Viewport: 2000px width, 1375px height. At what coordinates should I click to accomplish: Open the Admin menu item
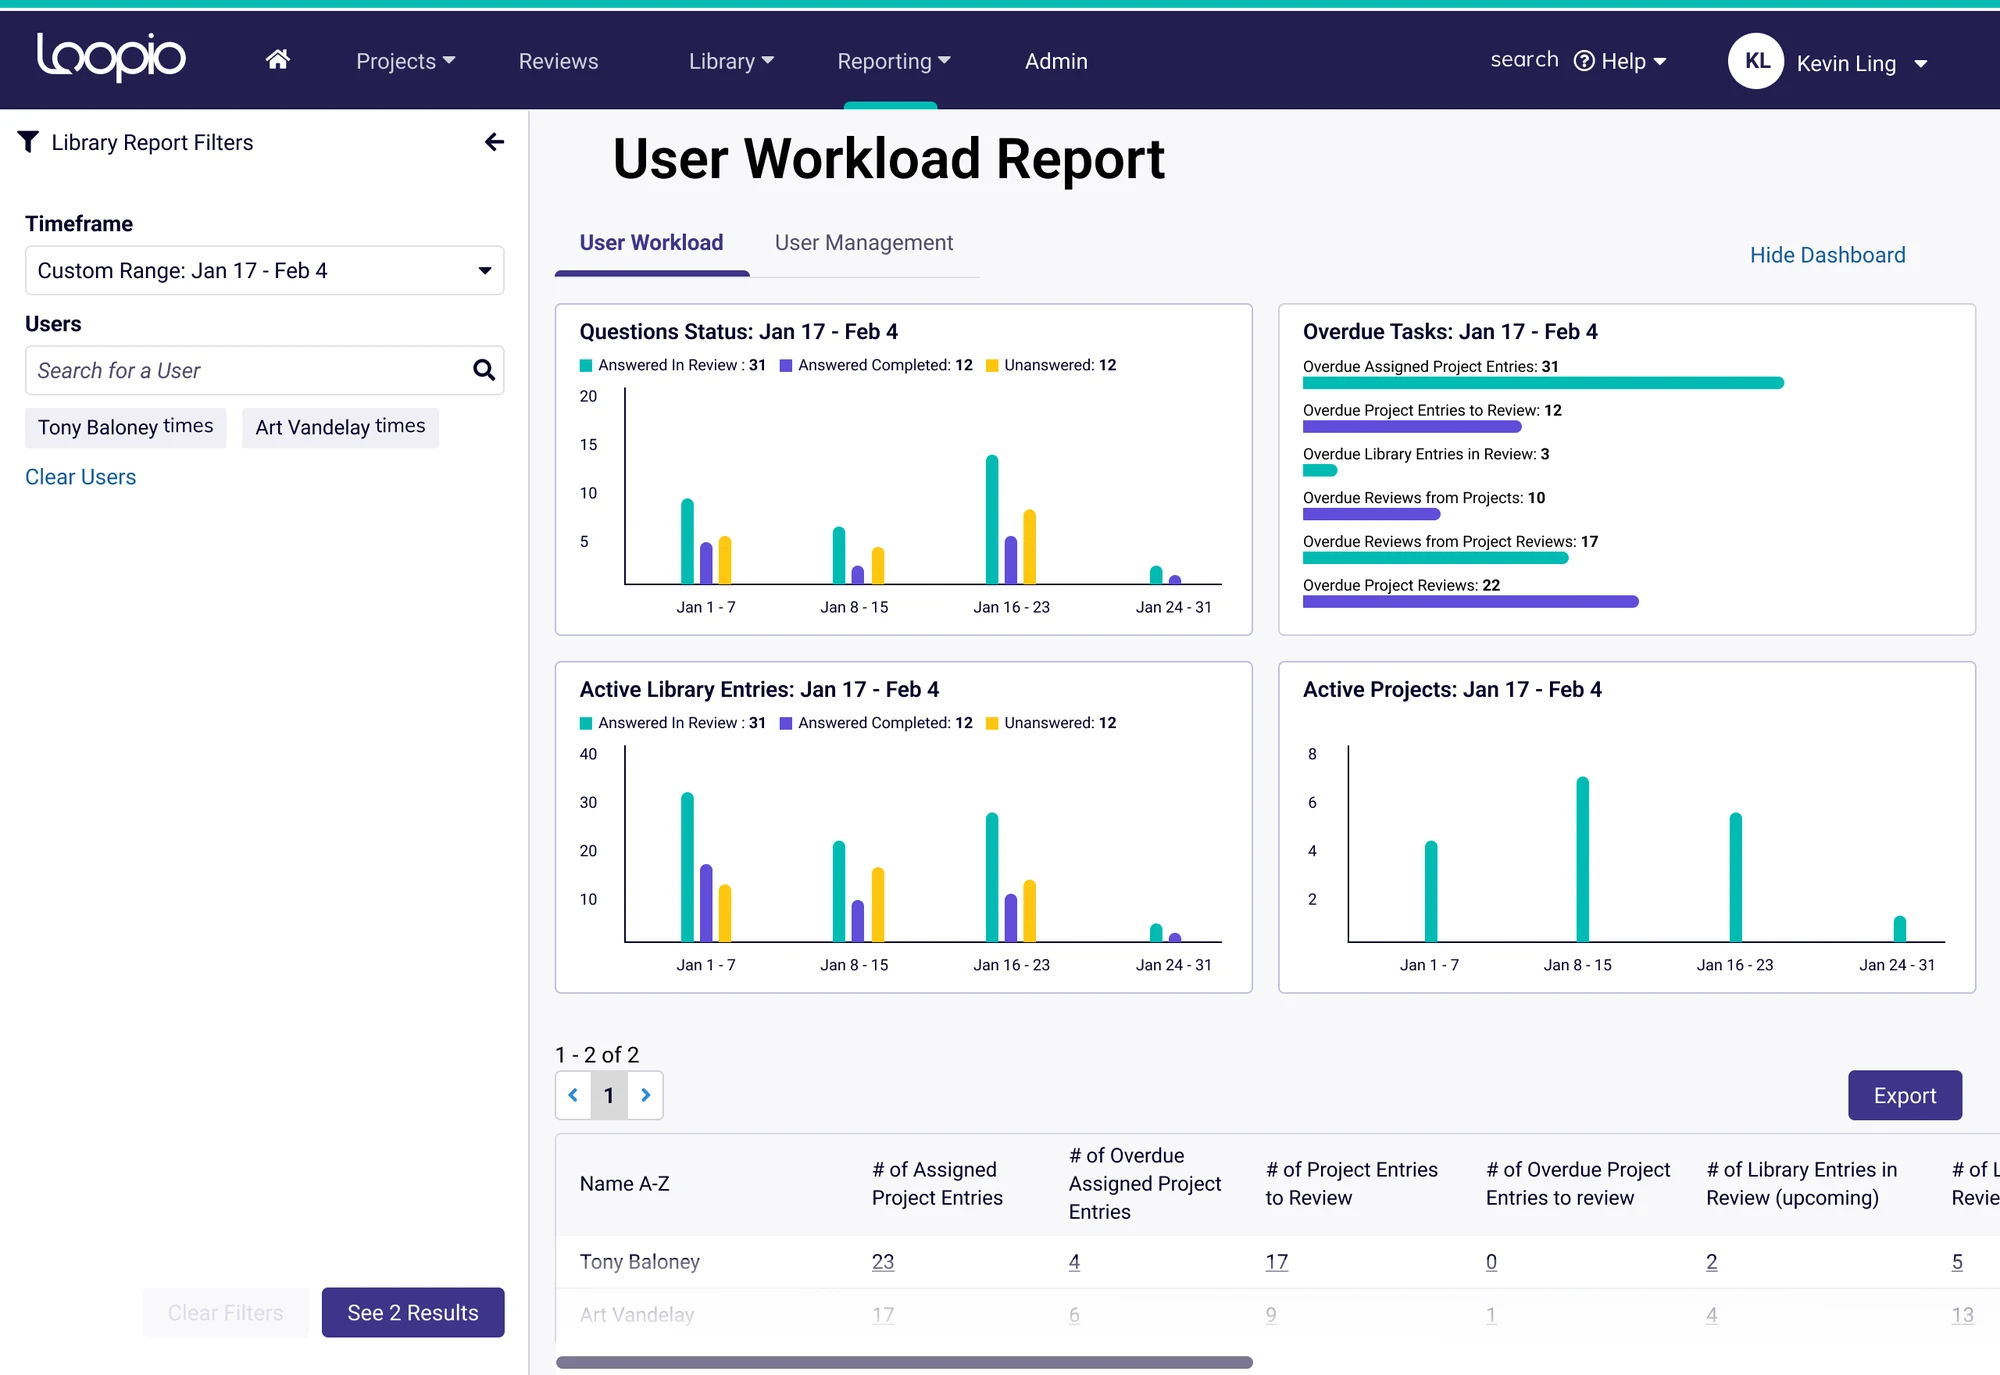1056,61
